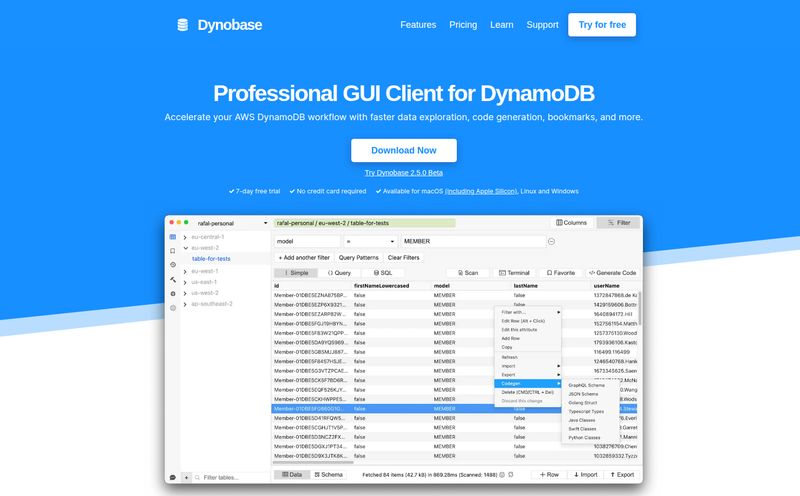This screenshot has width=800, height=496.
Task: Open the settings gear sidebar icon
Action: (x=173, y=294)
